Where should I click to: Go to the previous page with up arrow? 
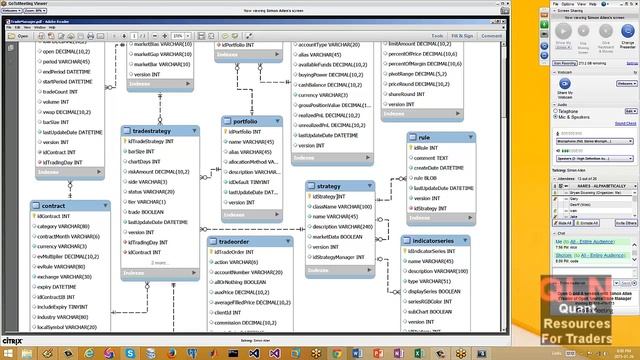[x=114, y=36]
